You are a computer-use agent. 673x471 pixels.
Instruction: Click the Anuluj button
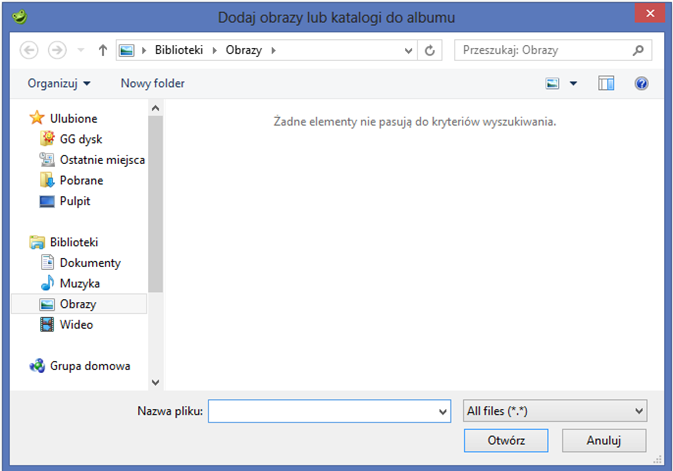604,441
